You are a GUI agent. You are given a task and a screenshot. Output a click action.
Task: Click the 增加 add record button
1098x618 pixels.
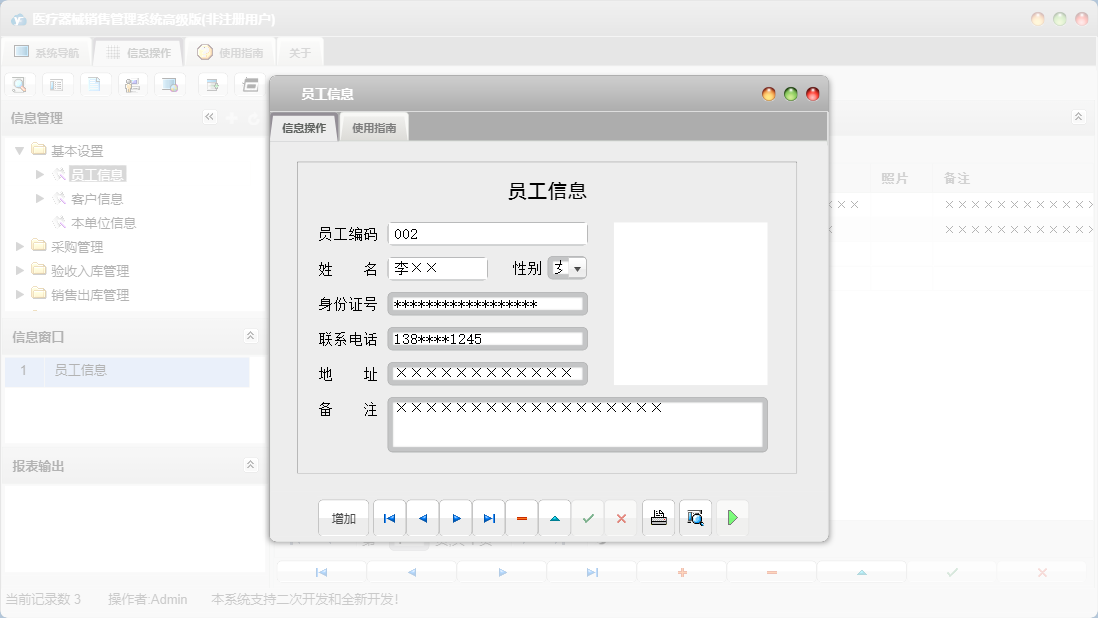tap(343, 517)
